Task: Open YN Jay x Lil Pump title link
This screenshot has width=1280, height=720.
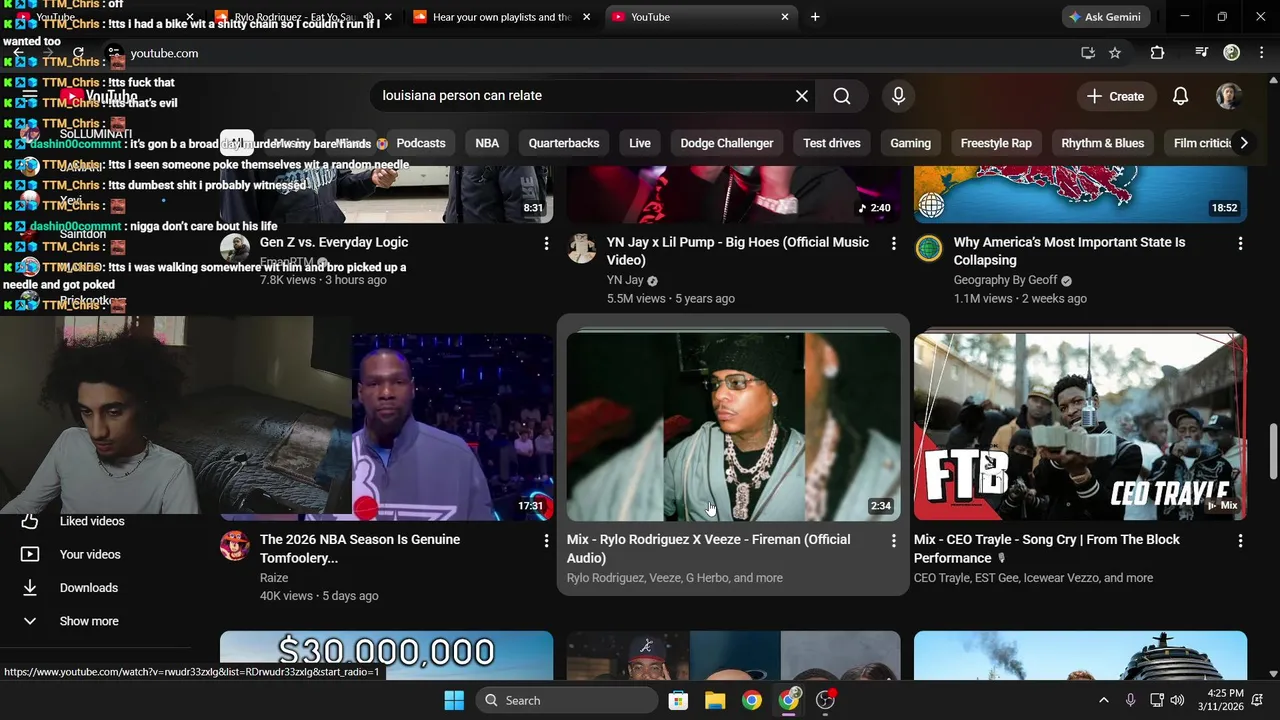Action: [738, 251]
